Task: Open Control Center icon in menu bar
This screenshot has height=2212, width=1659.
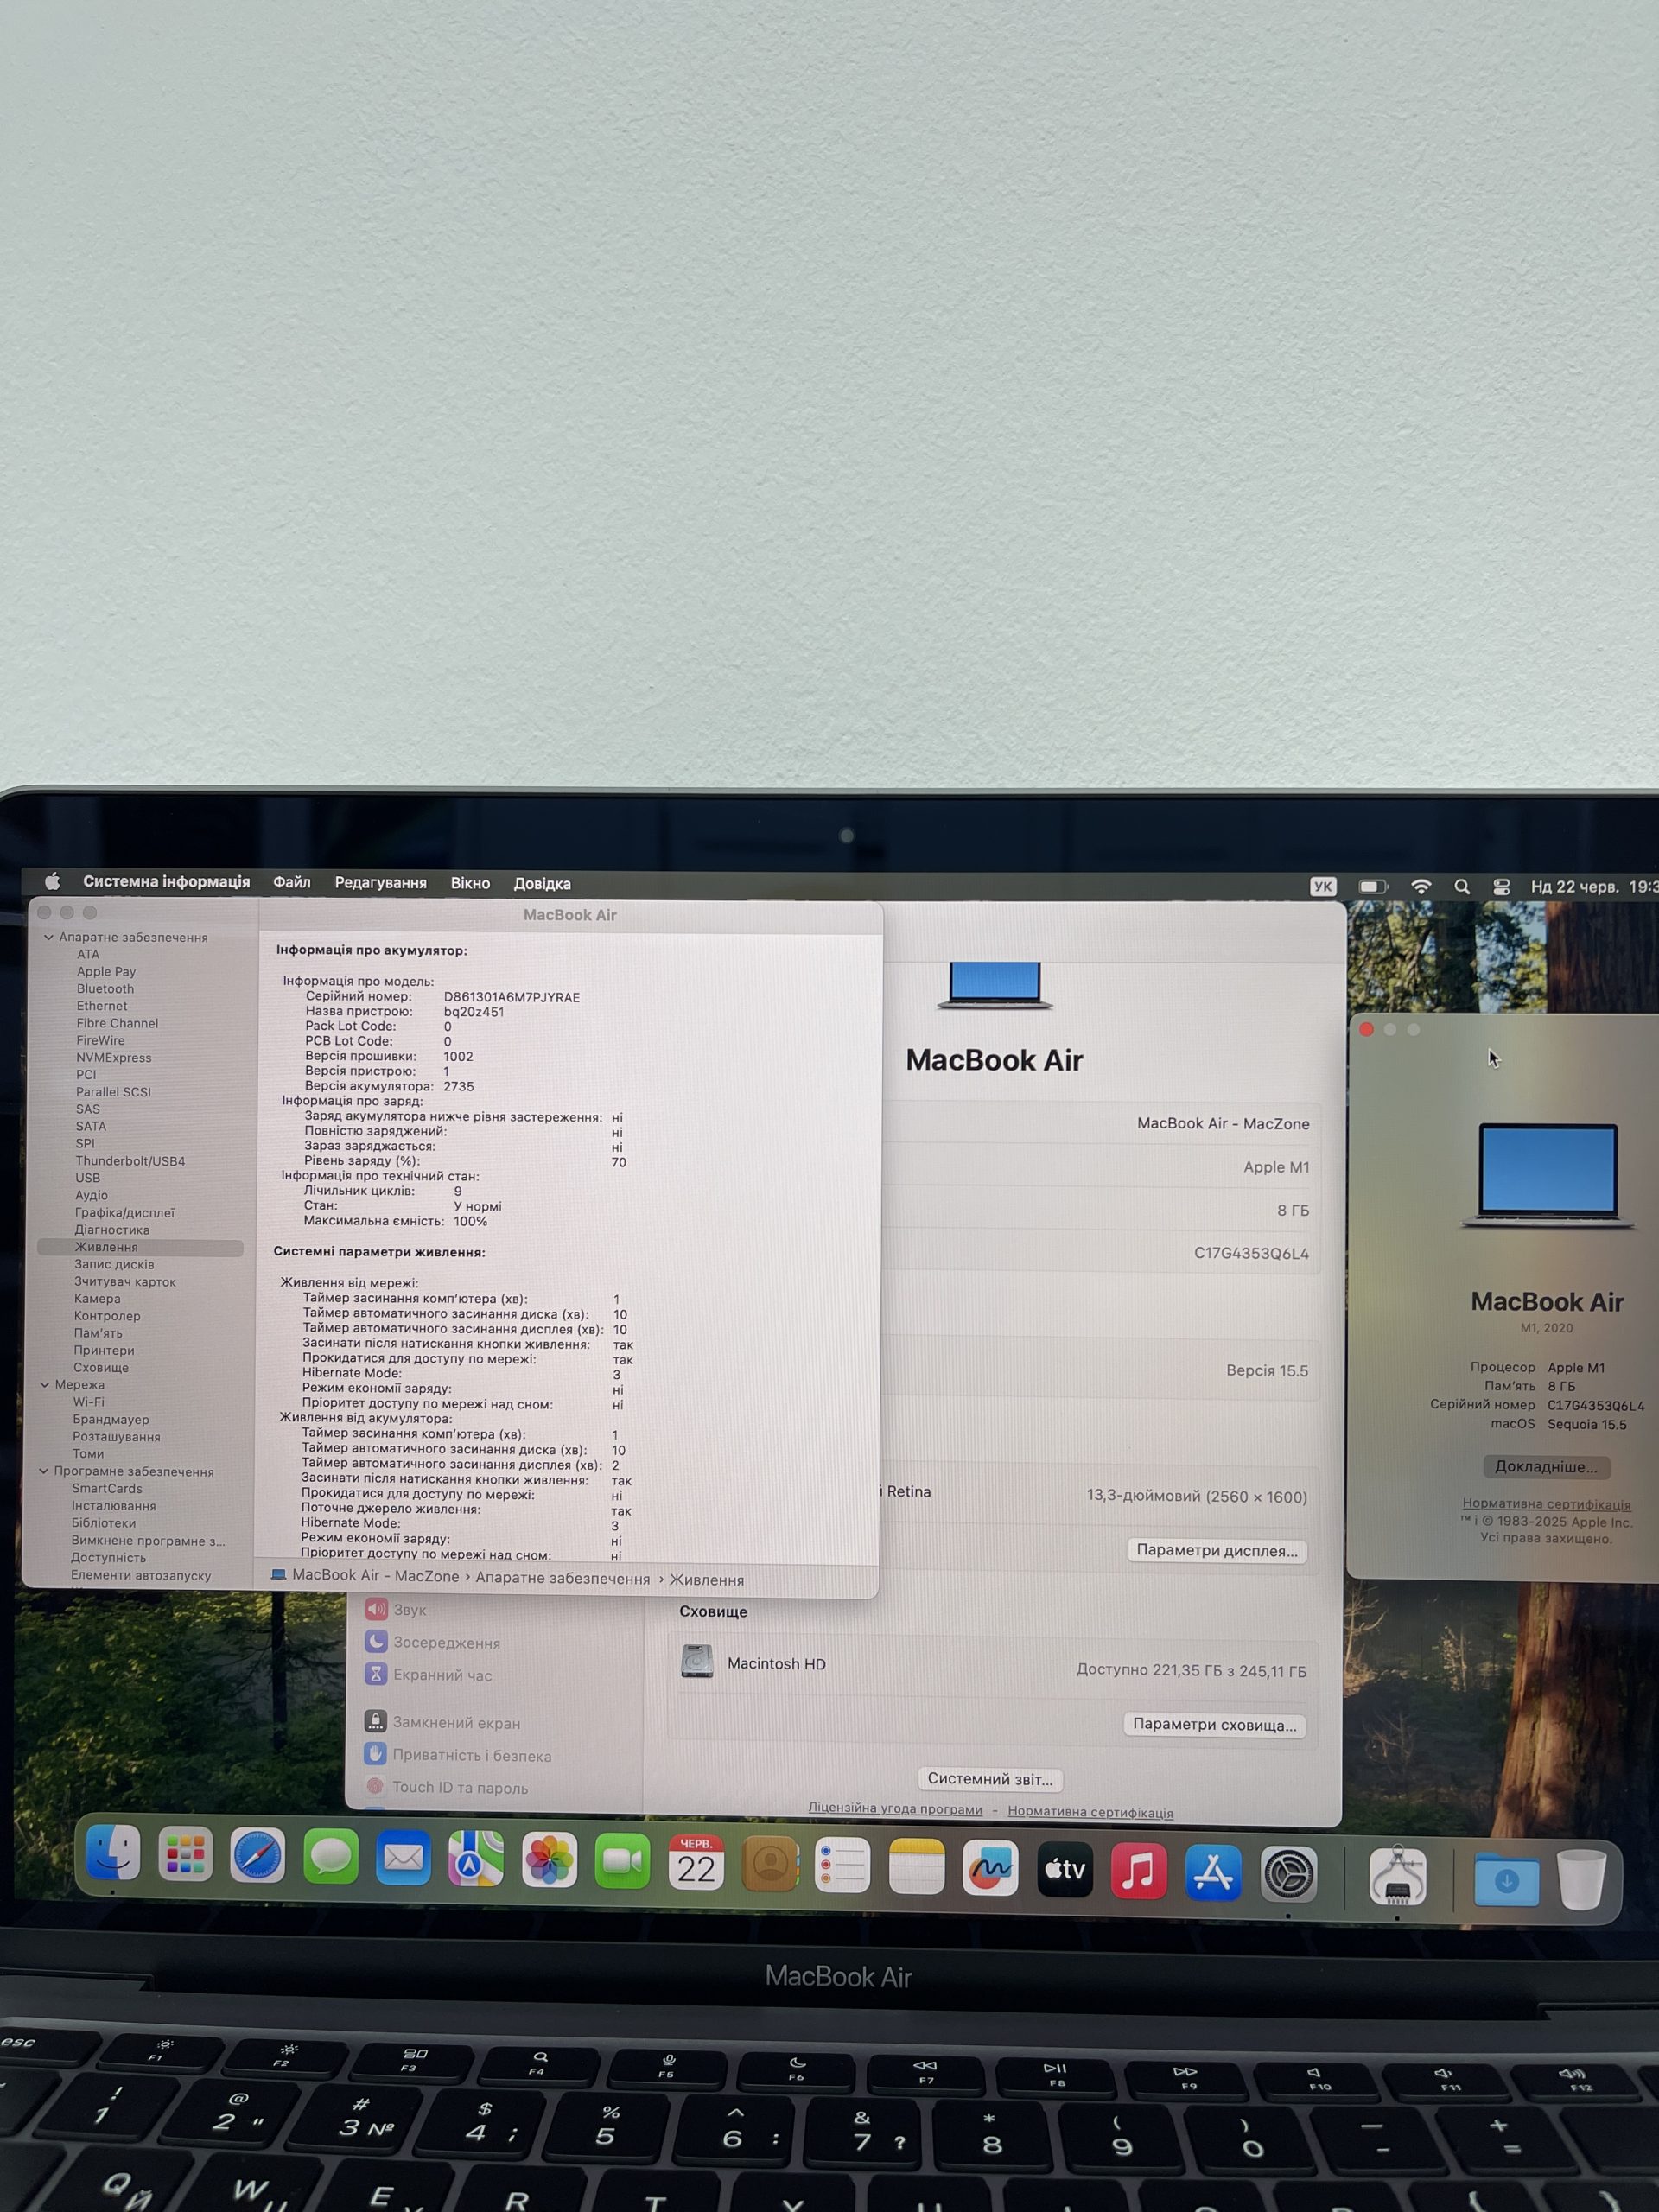Action: tap(1501, 886)
